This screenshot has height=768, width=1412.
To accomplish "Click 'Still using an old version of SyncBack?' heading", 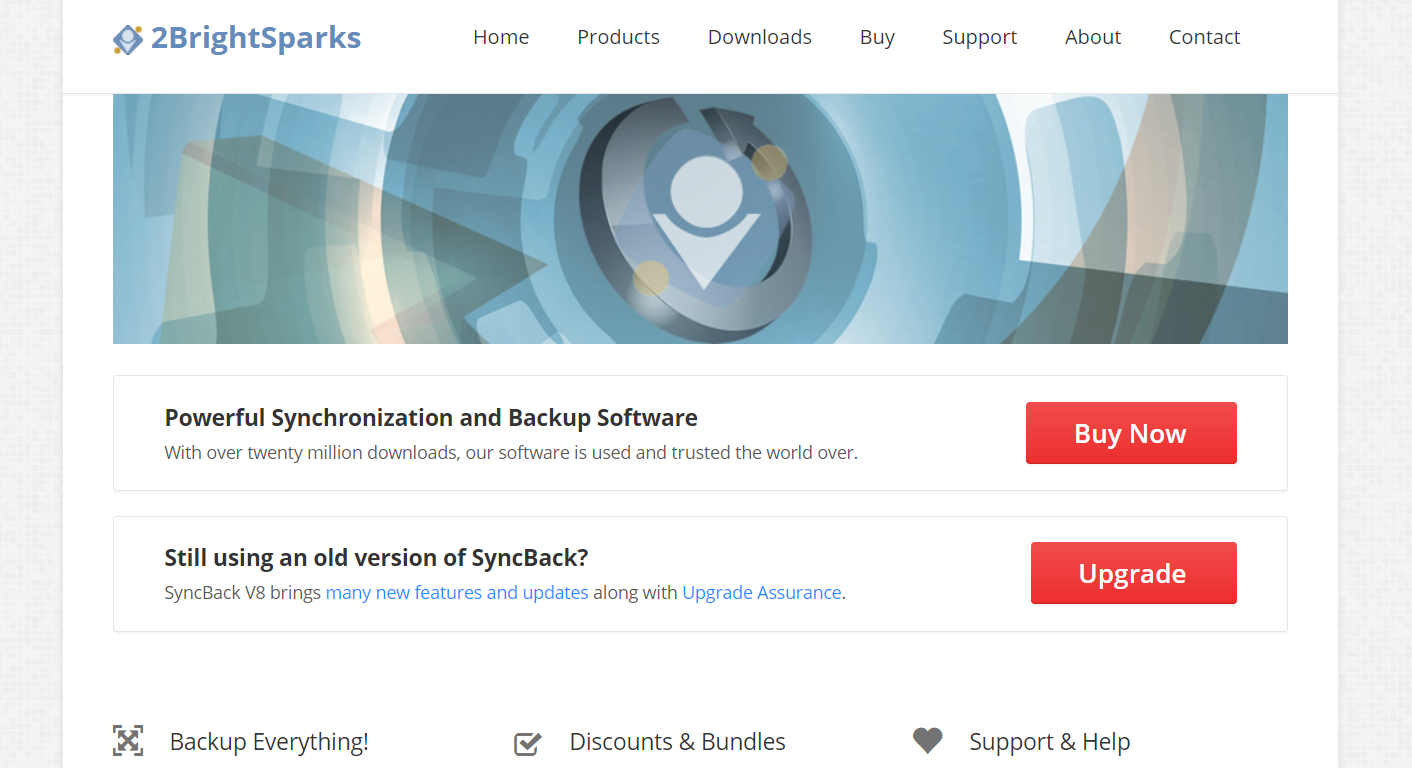I will [376, 557].
